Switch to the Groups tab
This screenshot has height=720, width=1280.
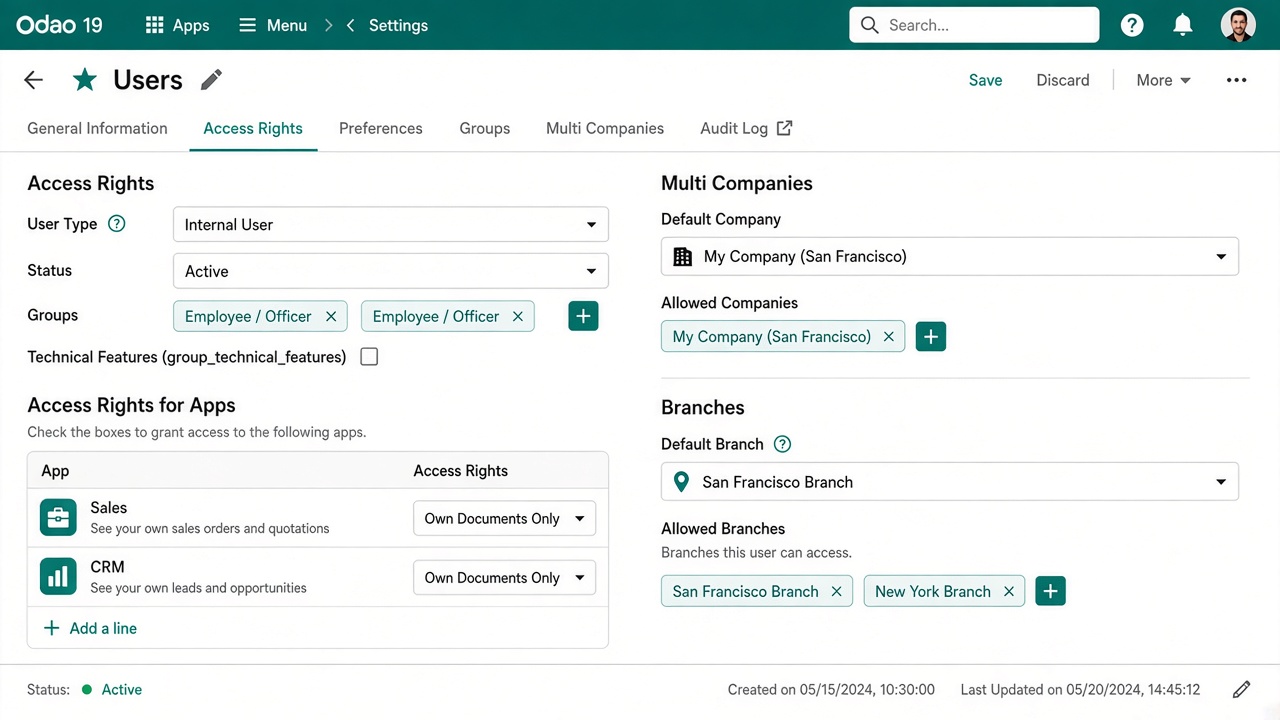pyautogui.click(x=485, y=128)
